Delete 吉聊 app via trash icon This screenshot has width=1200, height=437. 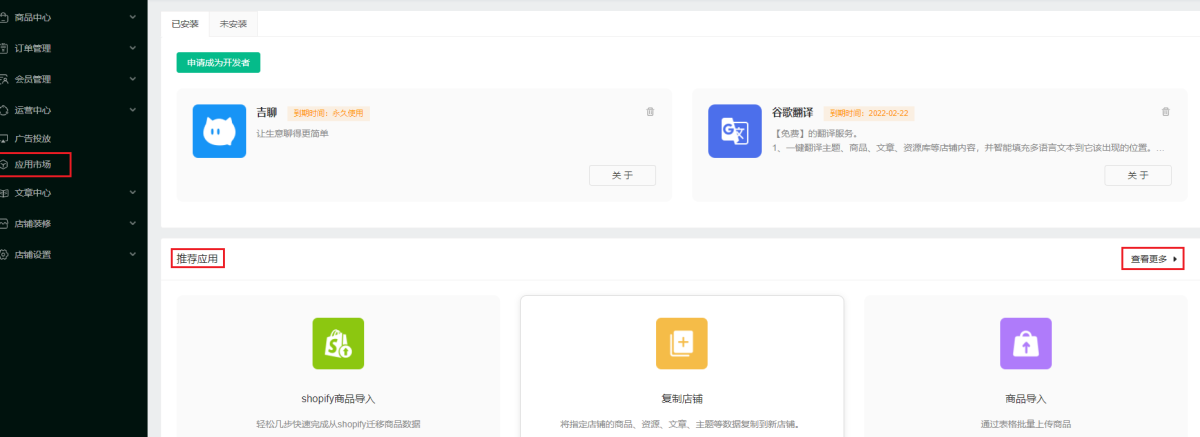point(650,112)
